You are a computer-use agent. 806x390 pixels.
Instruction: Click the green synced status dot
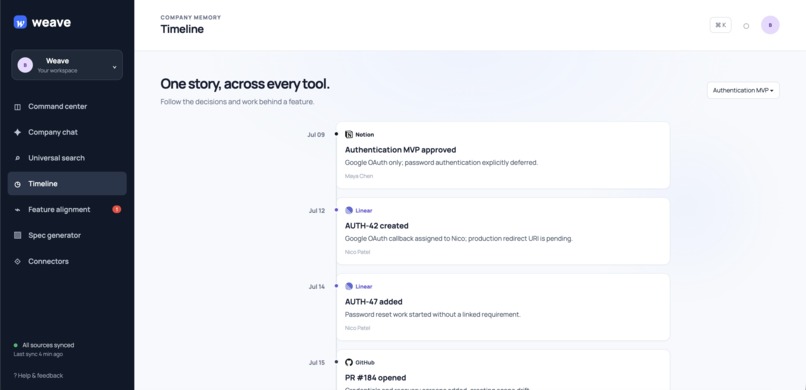tap(15, 345)
